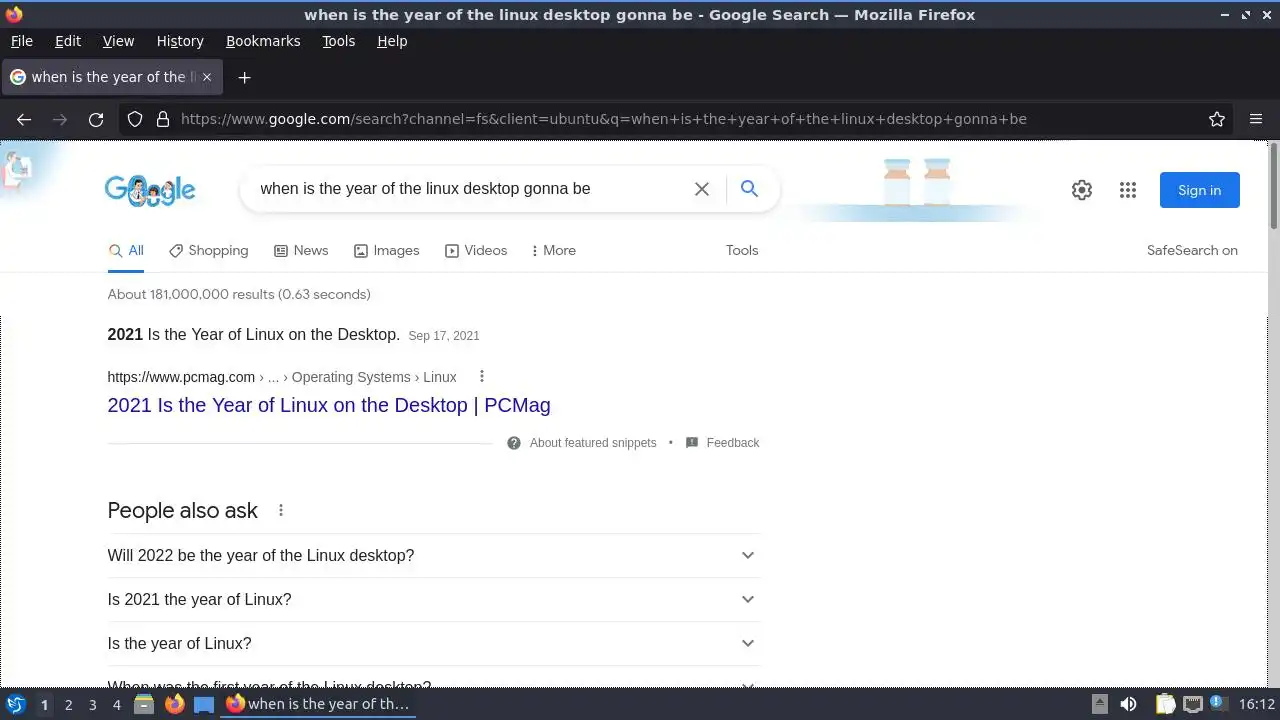The height and width of the screenshot is (720, 1280).
Task: Click the magnifier search submit button
Action: click(x=749, y=188)
